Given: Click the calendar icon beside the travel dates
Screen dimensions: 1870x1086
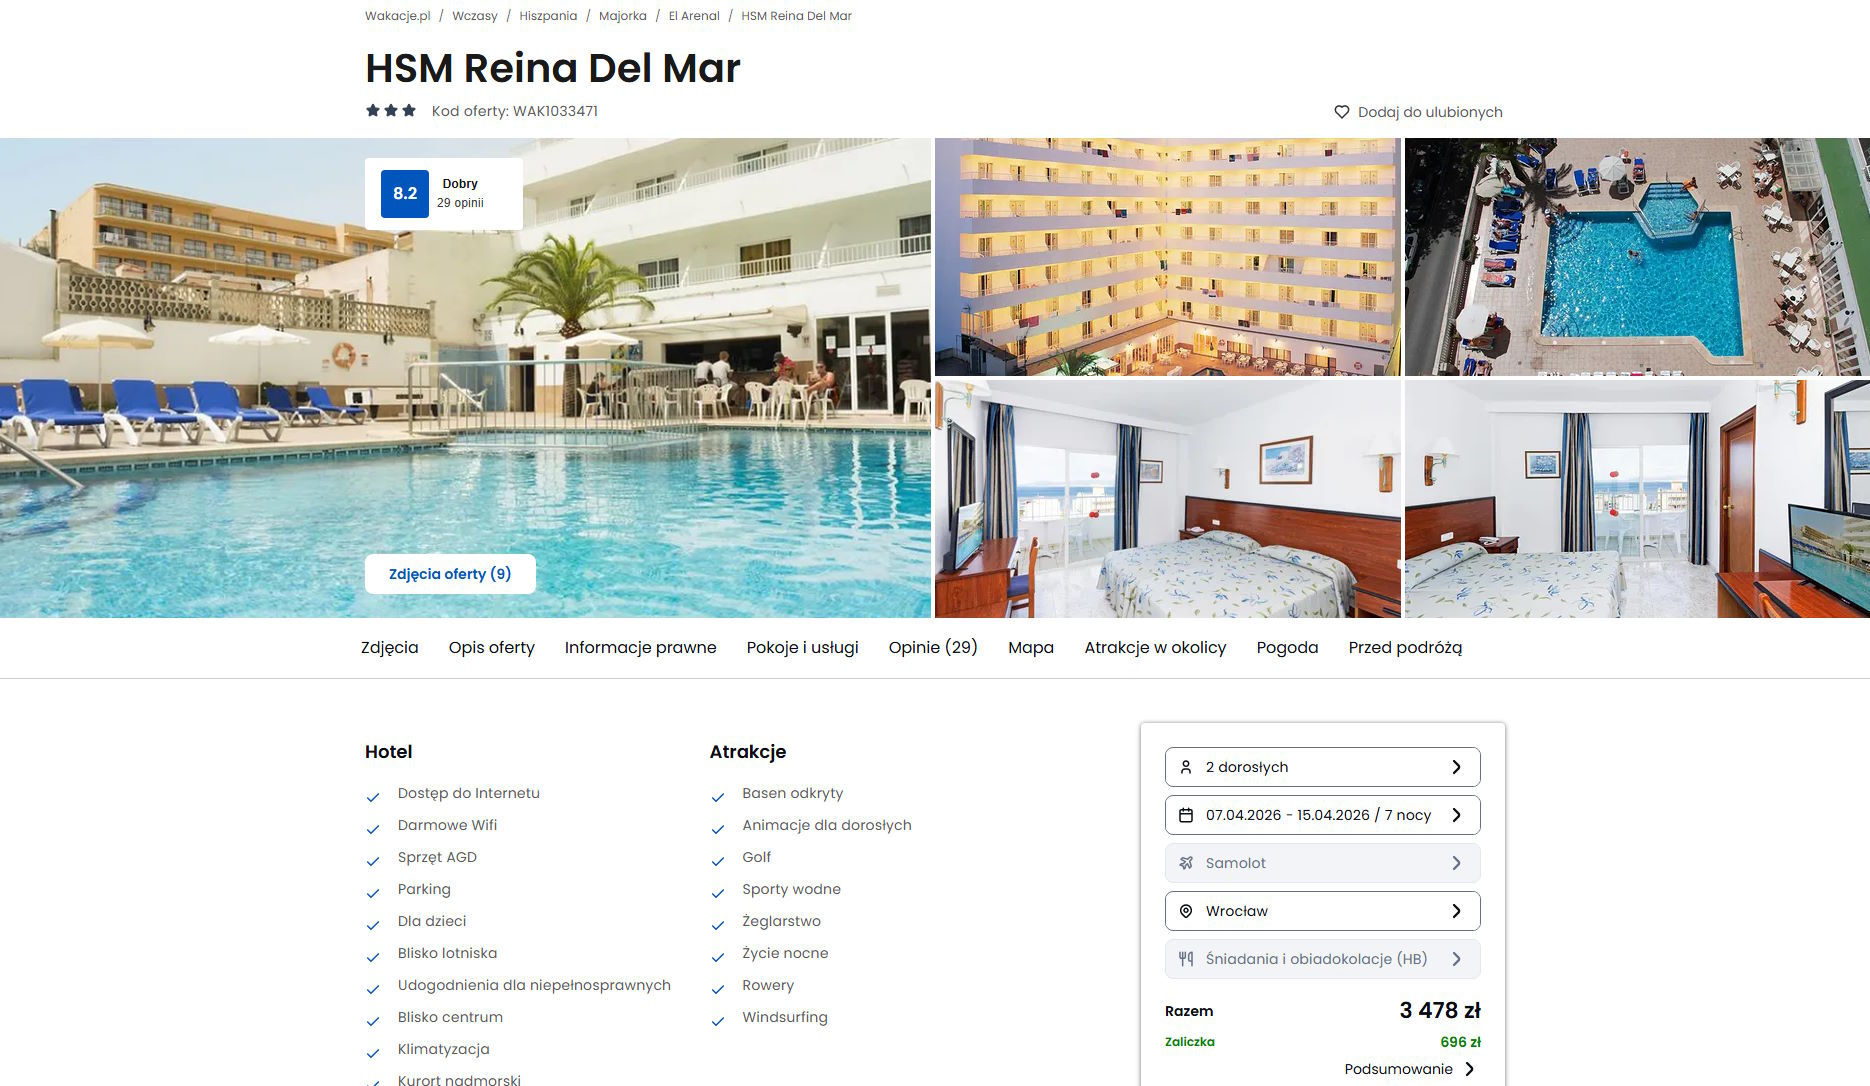Looking at the screenshot, I should (1186, 815).
